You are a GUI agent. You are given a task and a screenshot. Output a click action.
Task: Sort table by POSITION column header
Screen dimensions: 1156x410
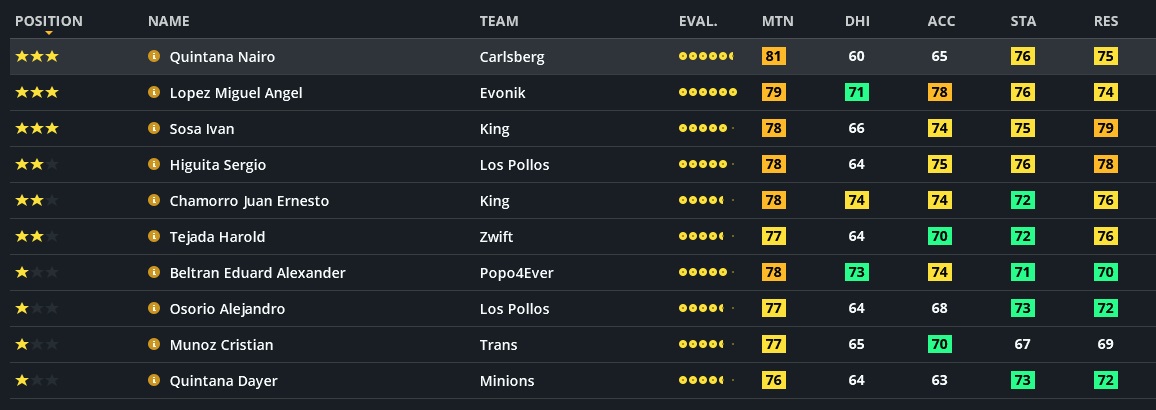(49, 21)
